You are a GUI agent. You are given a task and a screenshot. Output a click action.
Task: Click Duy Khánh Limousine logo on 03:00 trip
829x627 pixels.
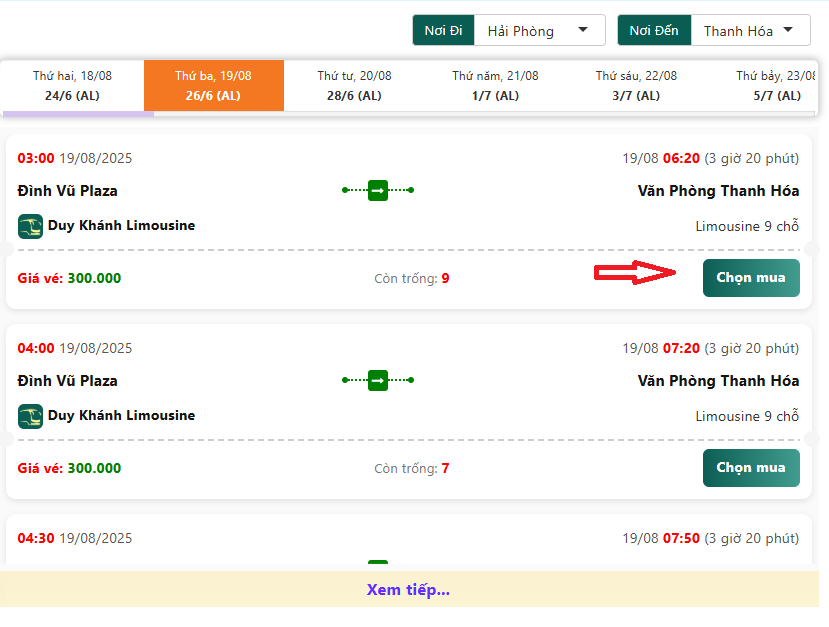[30, 226]
